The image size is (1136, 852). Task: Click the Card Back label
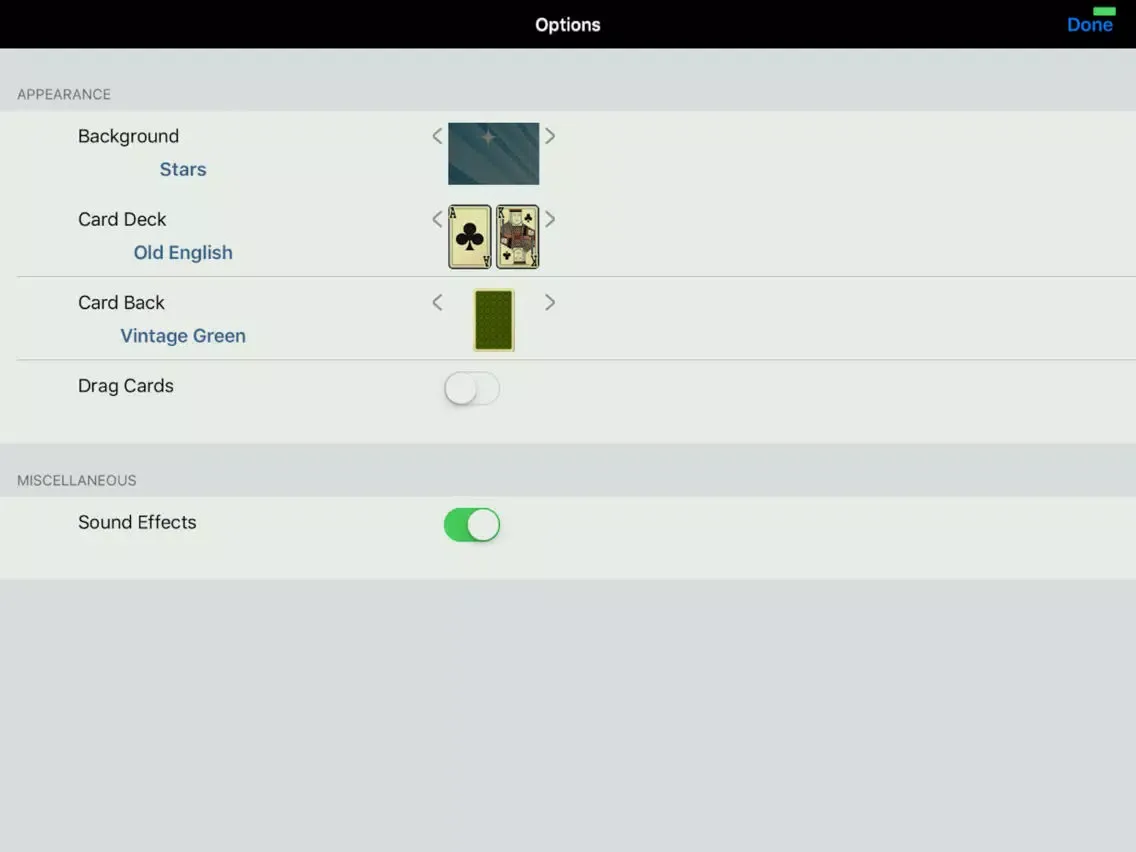(x=121, y=303)
